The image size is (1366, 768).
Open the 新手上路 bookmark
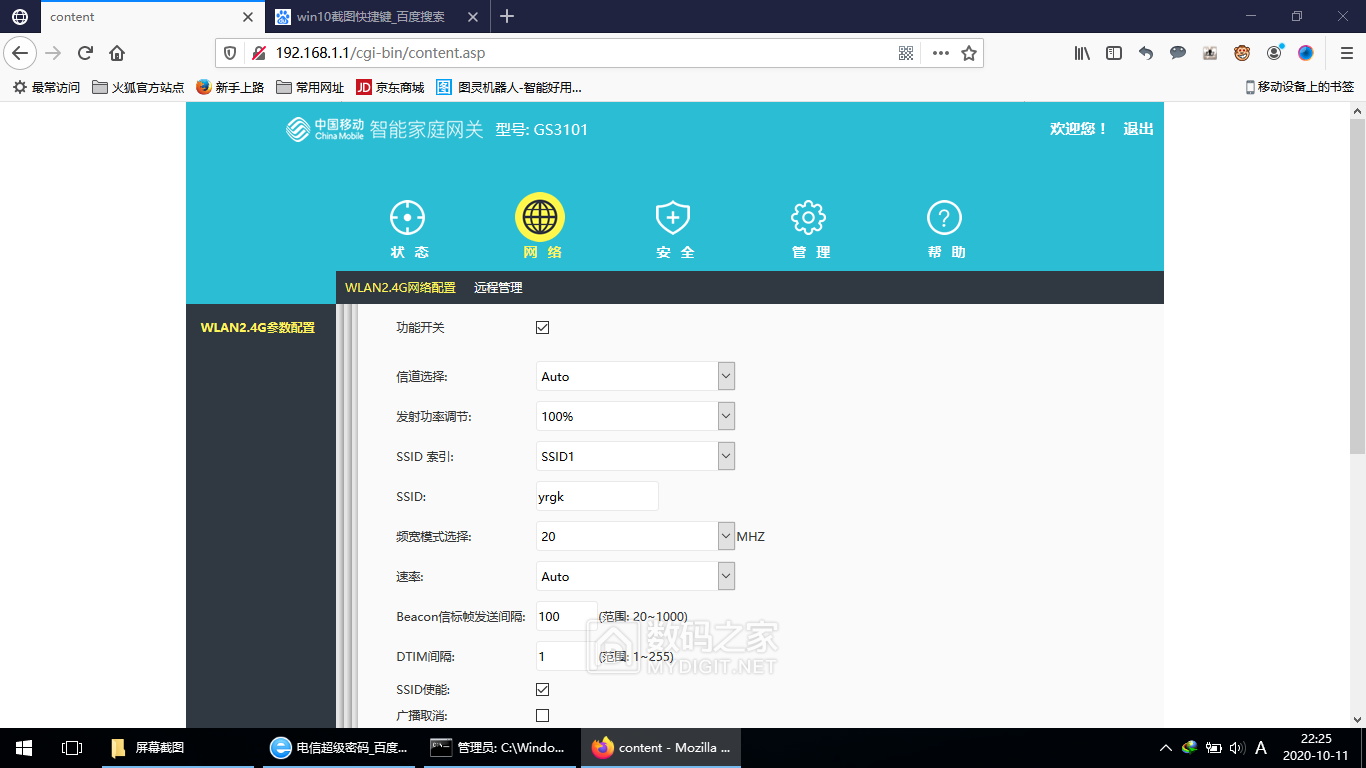tap(230, 87)
